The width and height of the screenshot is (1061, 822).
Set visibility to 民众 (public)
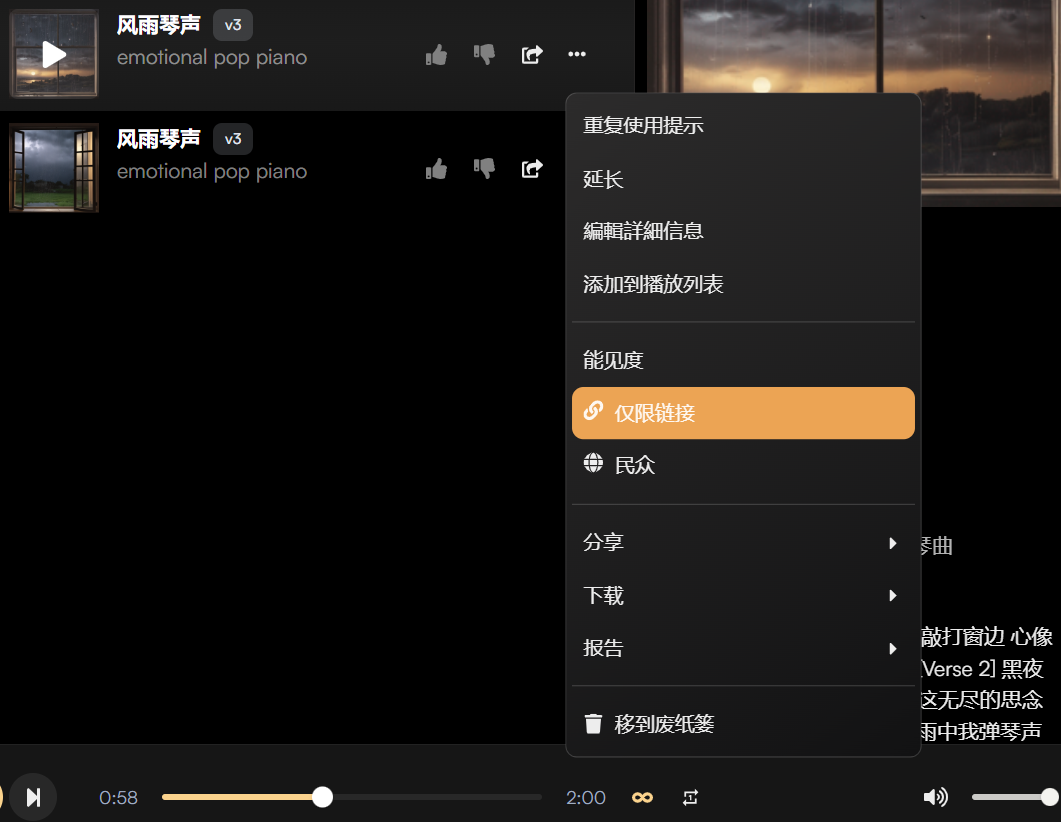tap(742, 463)
